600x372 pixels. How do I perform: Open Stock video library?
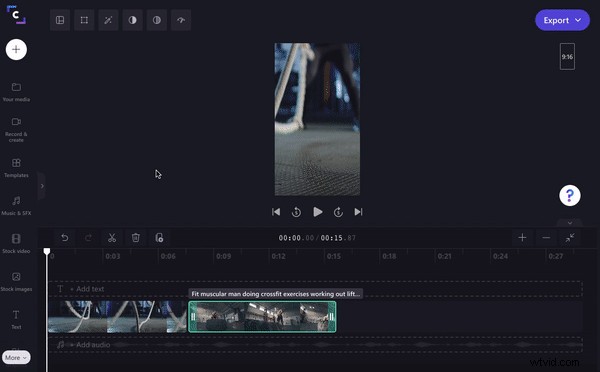(16, 244)
